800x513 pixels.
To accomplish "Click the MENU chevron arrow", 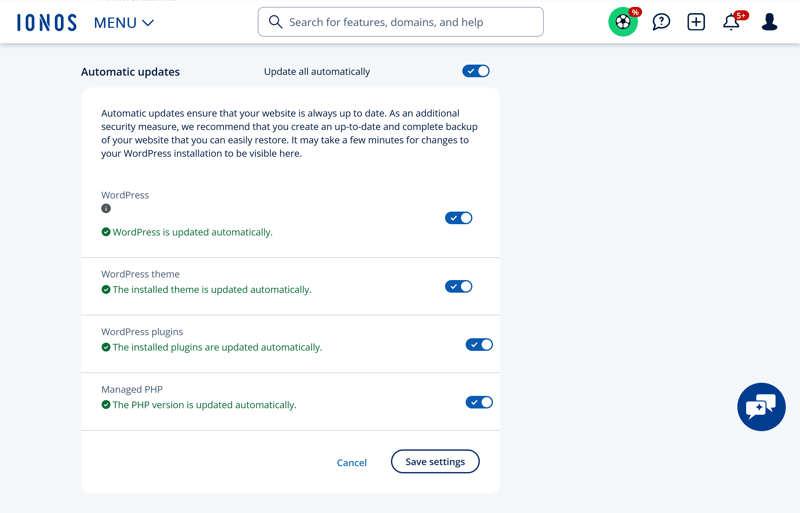I will pyautogui.click(x=148, y=23).
